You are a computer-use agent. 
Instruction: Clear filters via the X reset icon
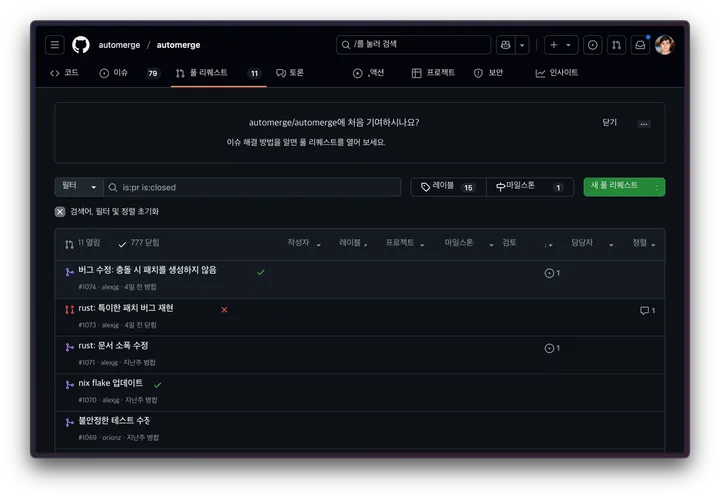pos(60,212)
